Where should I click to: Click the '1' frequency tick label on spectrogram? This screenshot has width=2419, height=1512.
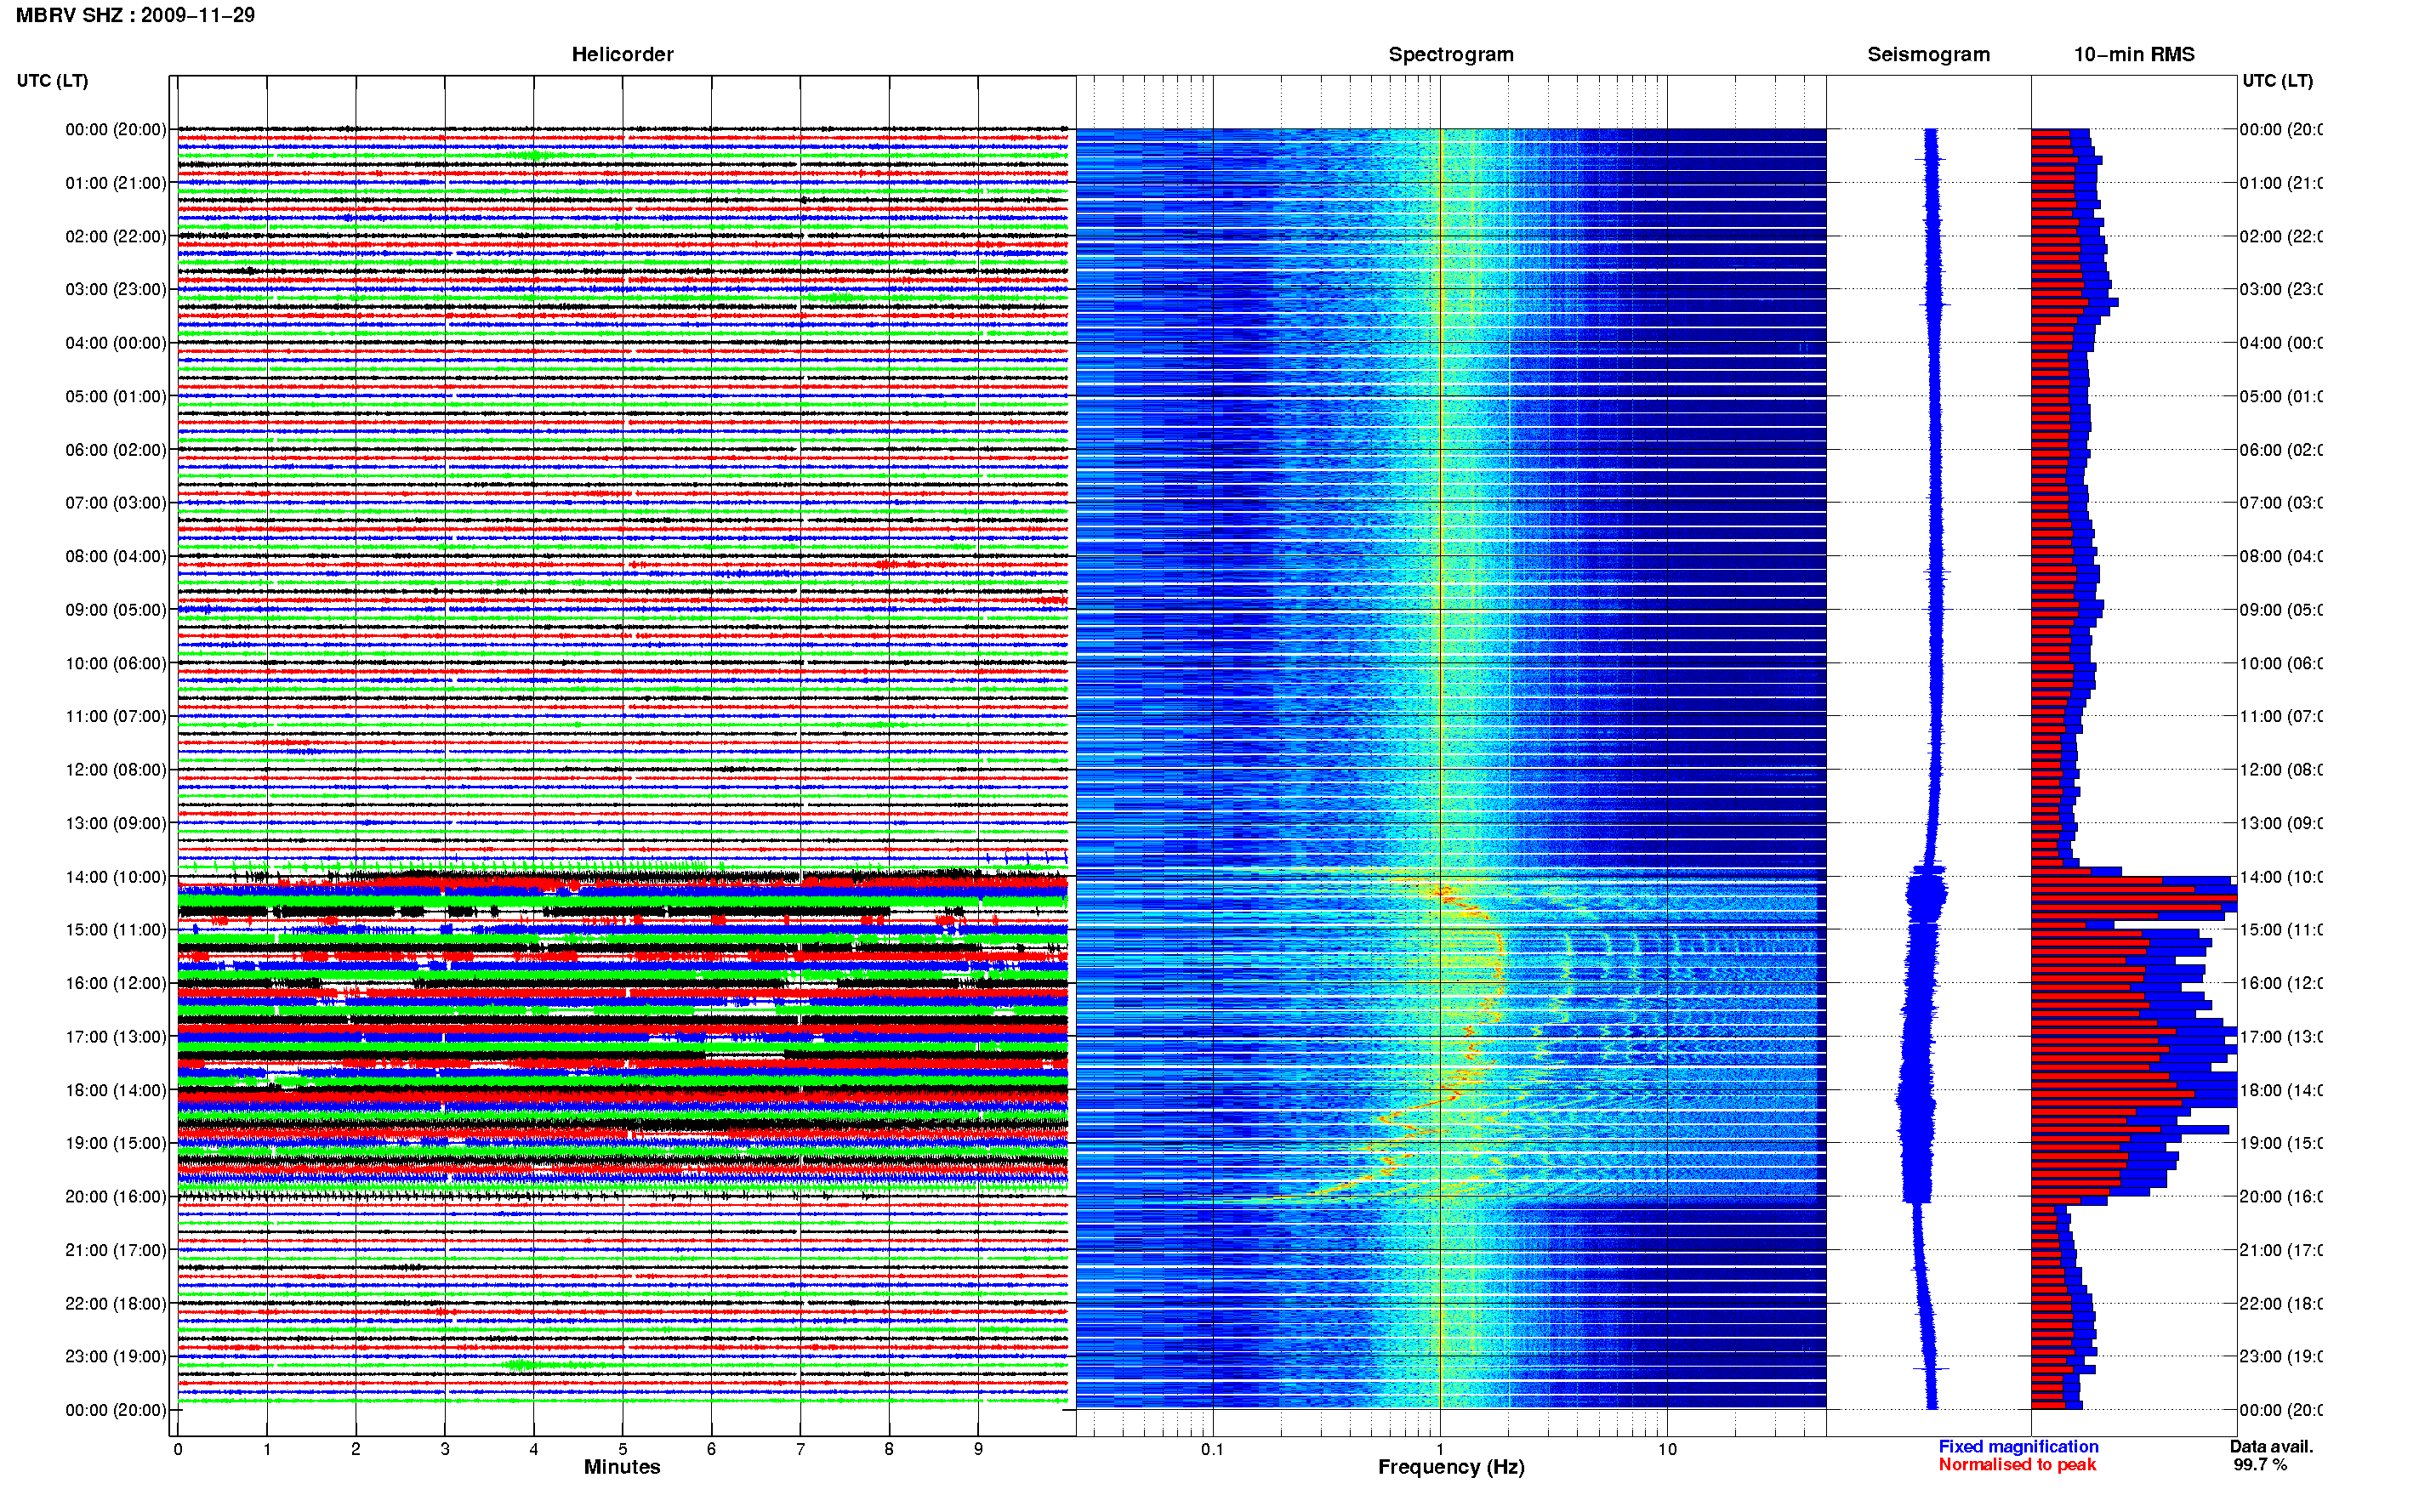click(1440, 1449)
